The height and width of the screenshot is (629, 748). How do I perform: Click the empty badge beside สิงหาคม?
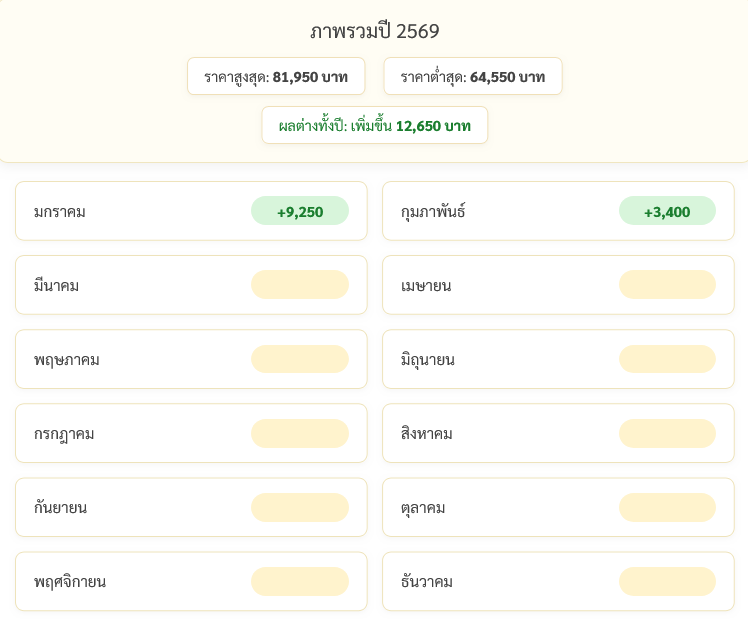[x=667, y=433]
